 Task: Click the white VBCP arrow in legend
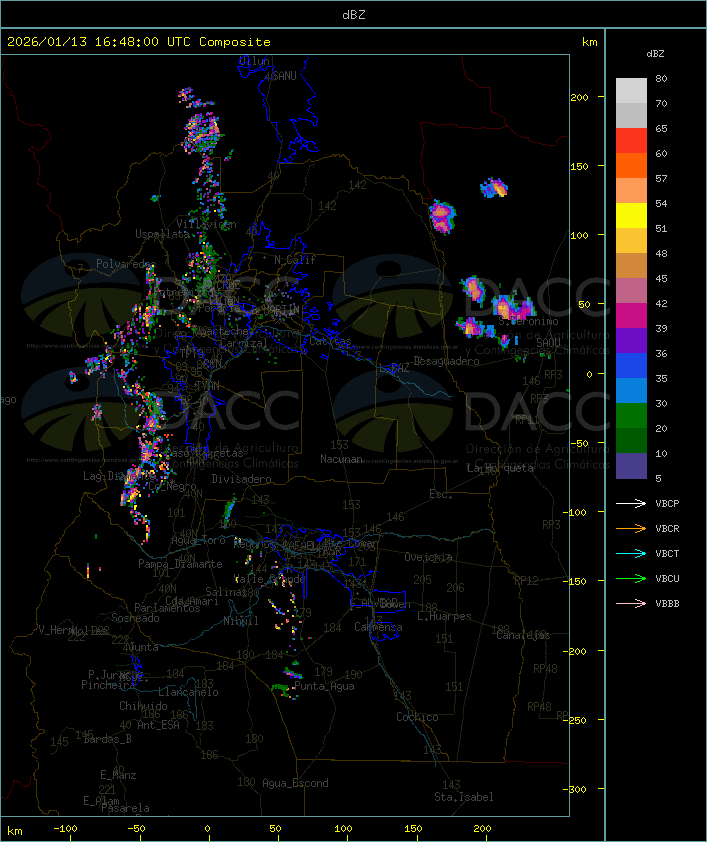(632, 504)
